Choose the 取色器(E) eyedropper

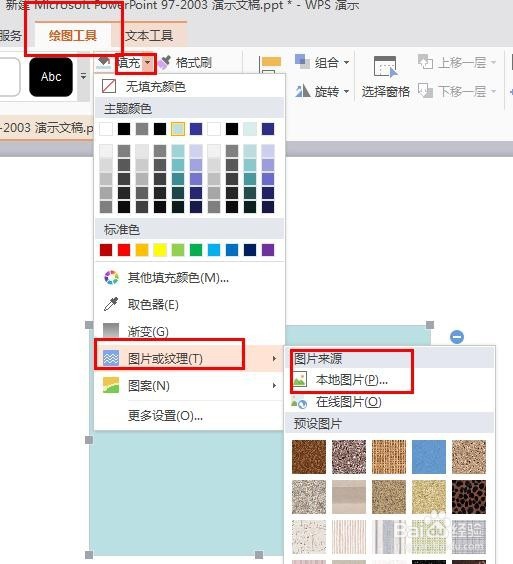click(x=189, y=305)
